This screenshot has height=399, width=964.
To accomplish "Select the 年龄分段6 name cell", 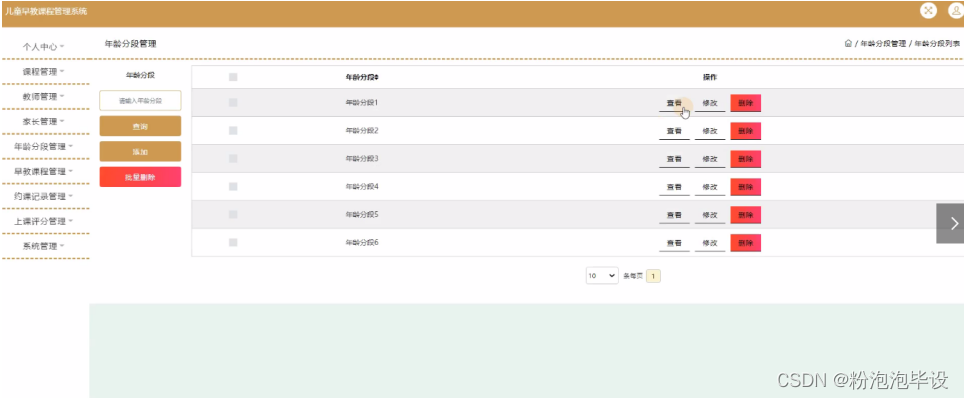I will [x=362, y=242].
